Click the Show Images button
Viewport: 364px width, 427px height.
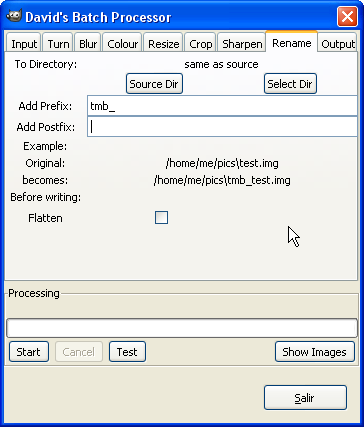pos(315,352)
